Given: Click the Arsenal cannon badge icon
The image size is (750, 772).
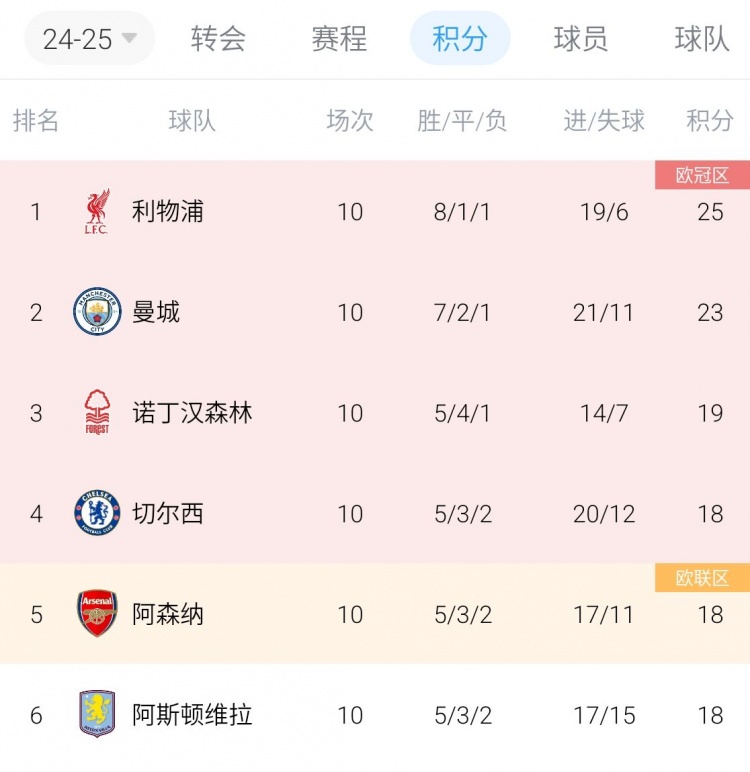Looking at the screenshot, I should [x=97, y=614].
